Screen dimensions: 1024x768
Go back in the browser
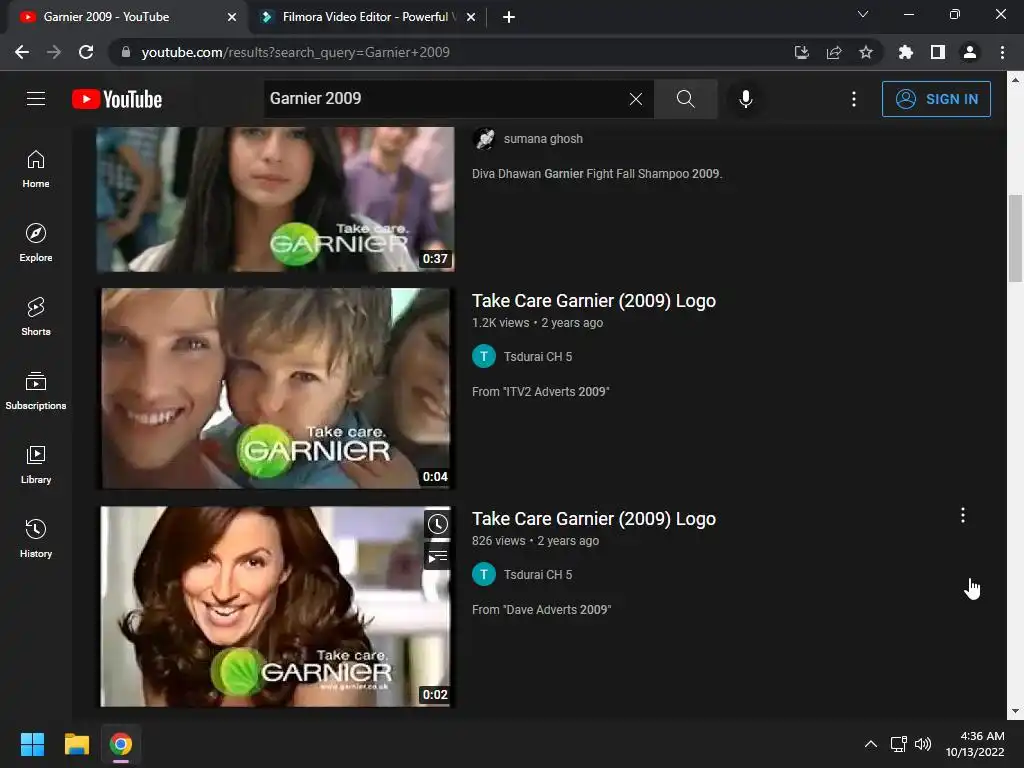(x=22, y=52)
